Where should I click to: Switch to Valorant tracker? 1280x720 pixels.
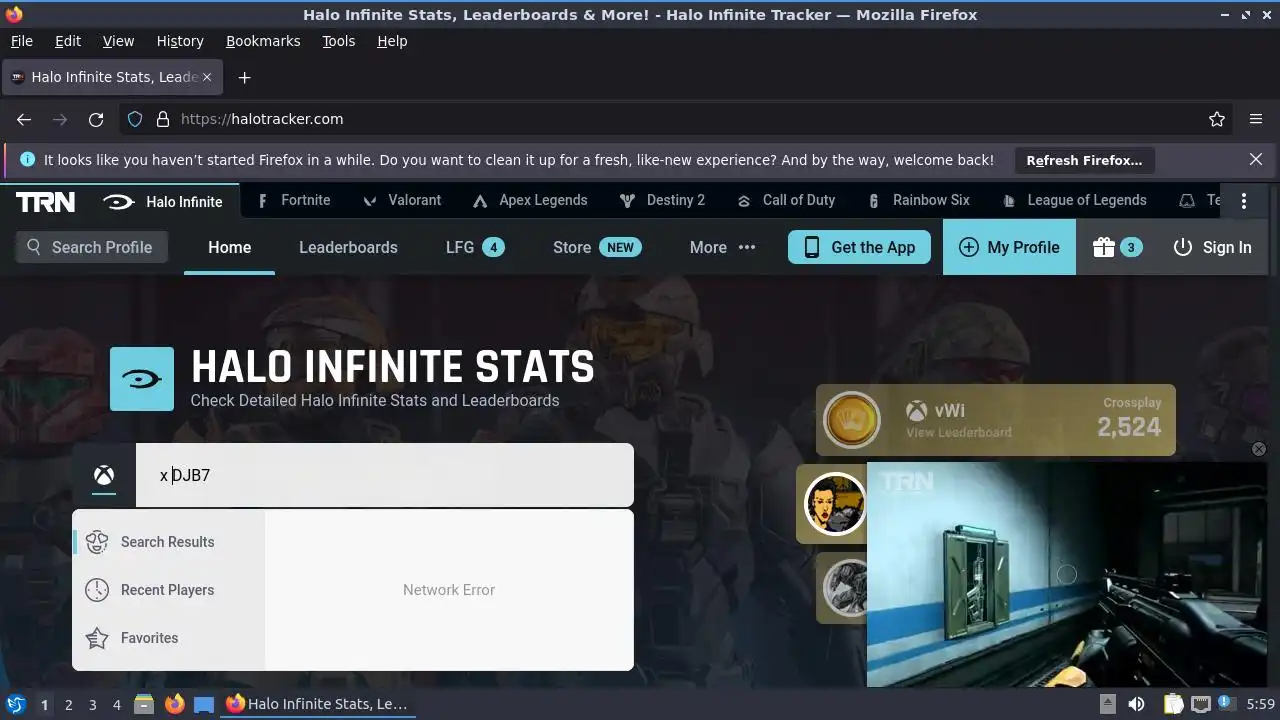coord(402,200)
